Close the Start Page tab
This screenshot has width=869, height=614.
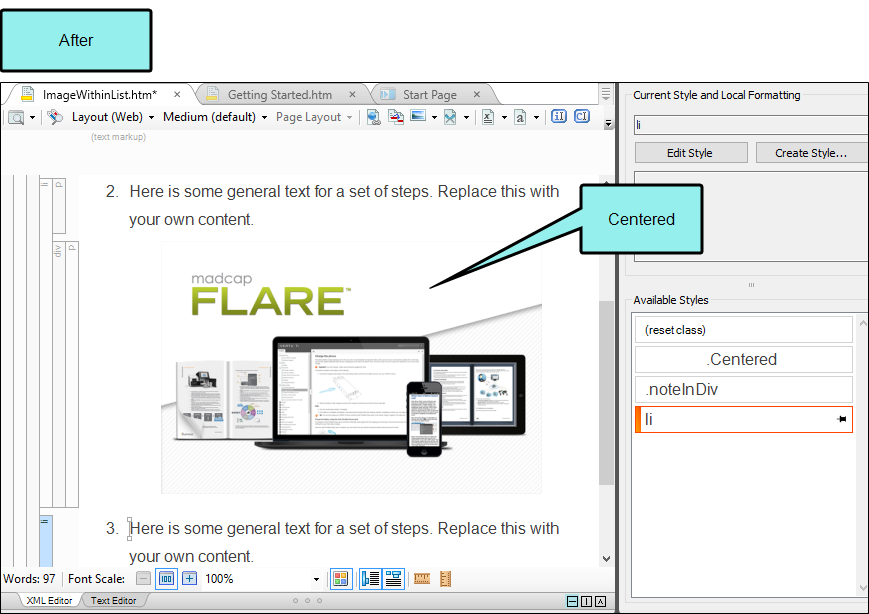(x=477, y=95)
